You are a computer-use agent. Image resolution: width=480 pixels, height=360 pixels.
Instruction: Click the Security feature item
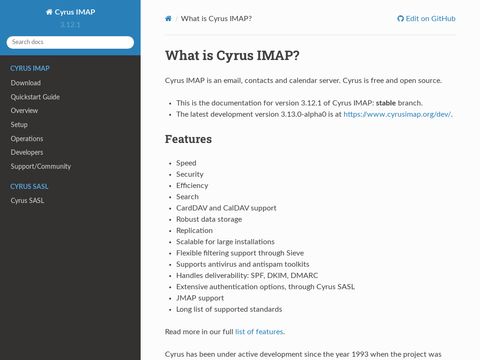[190, 174]
